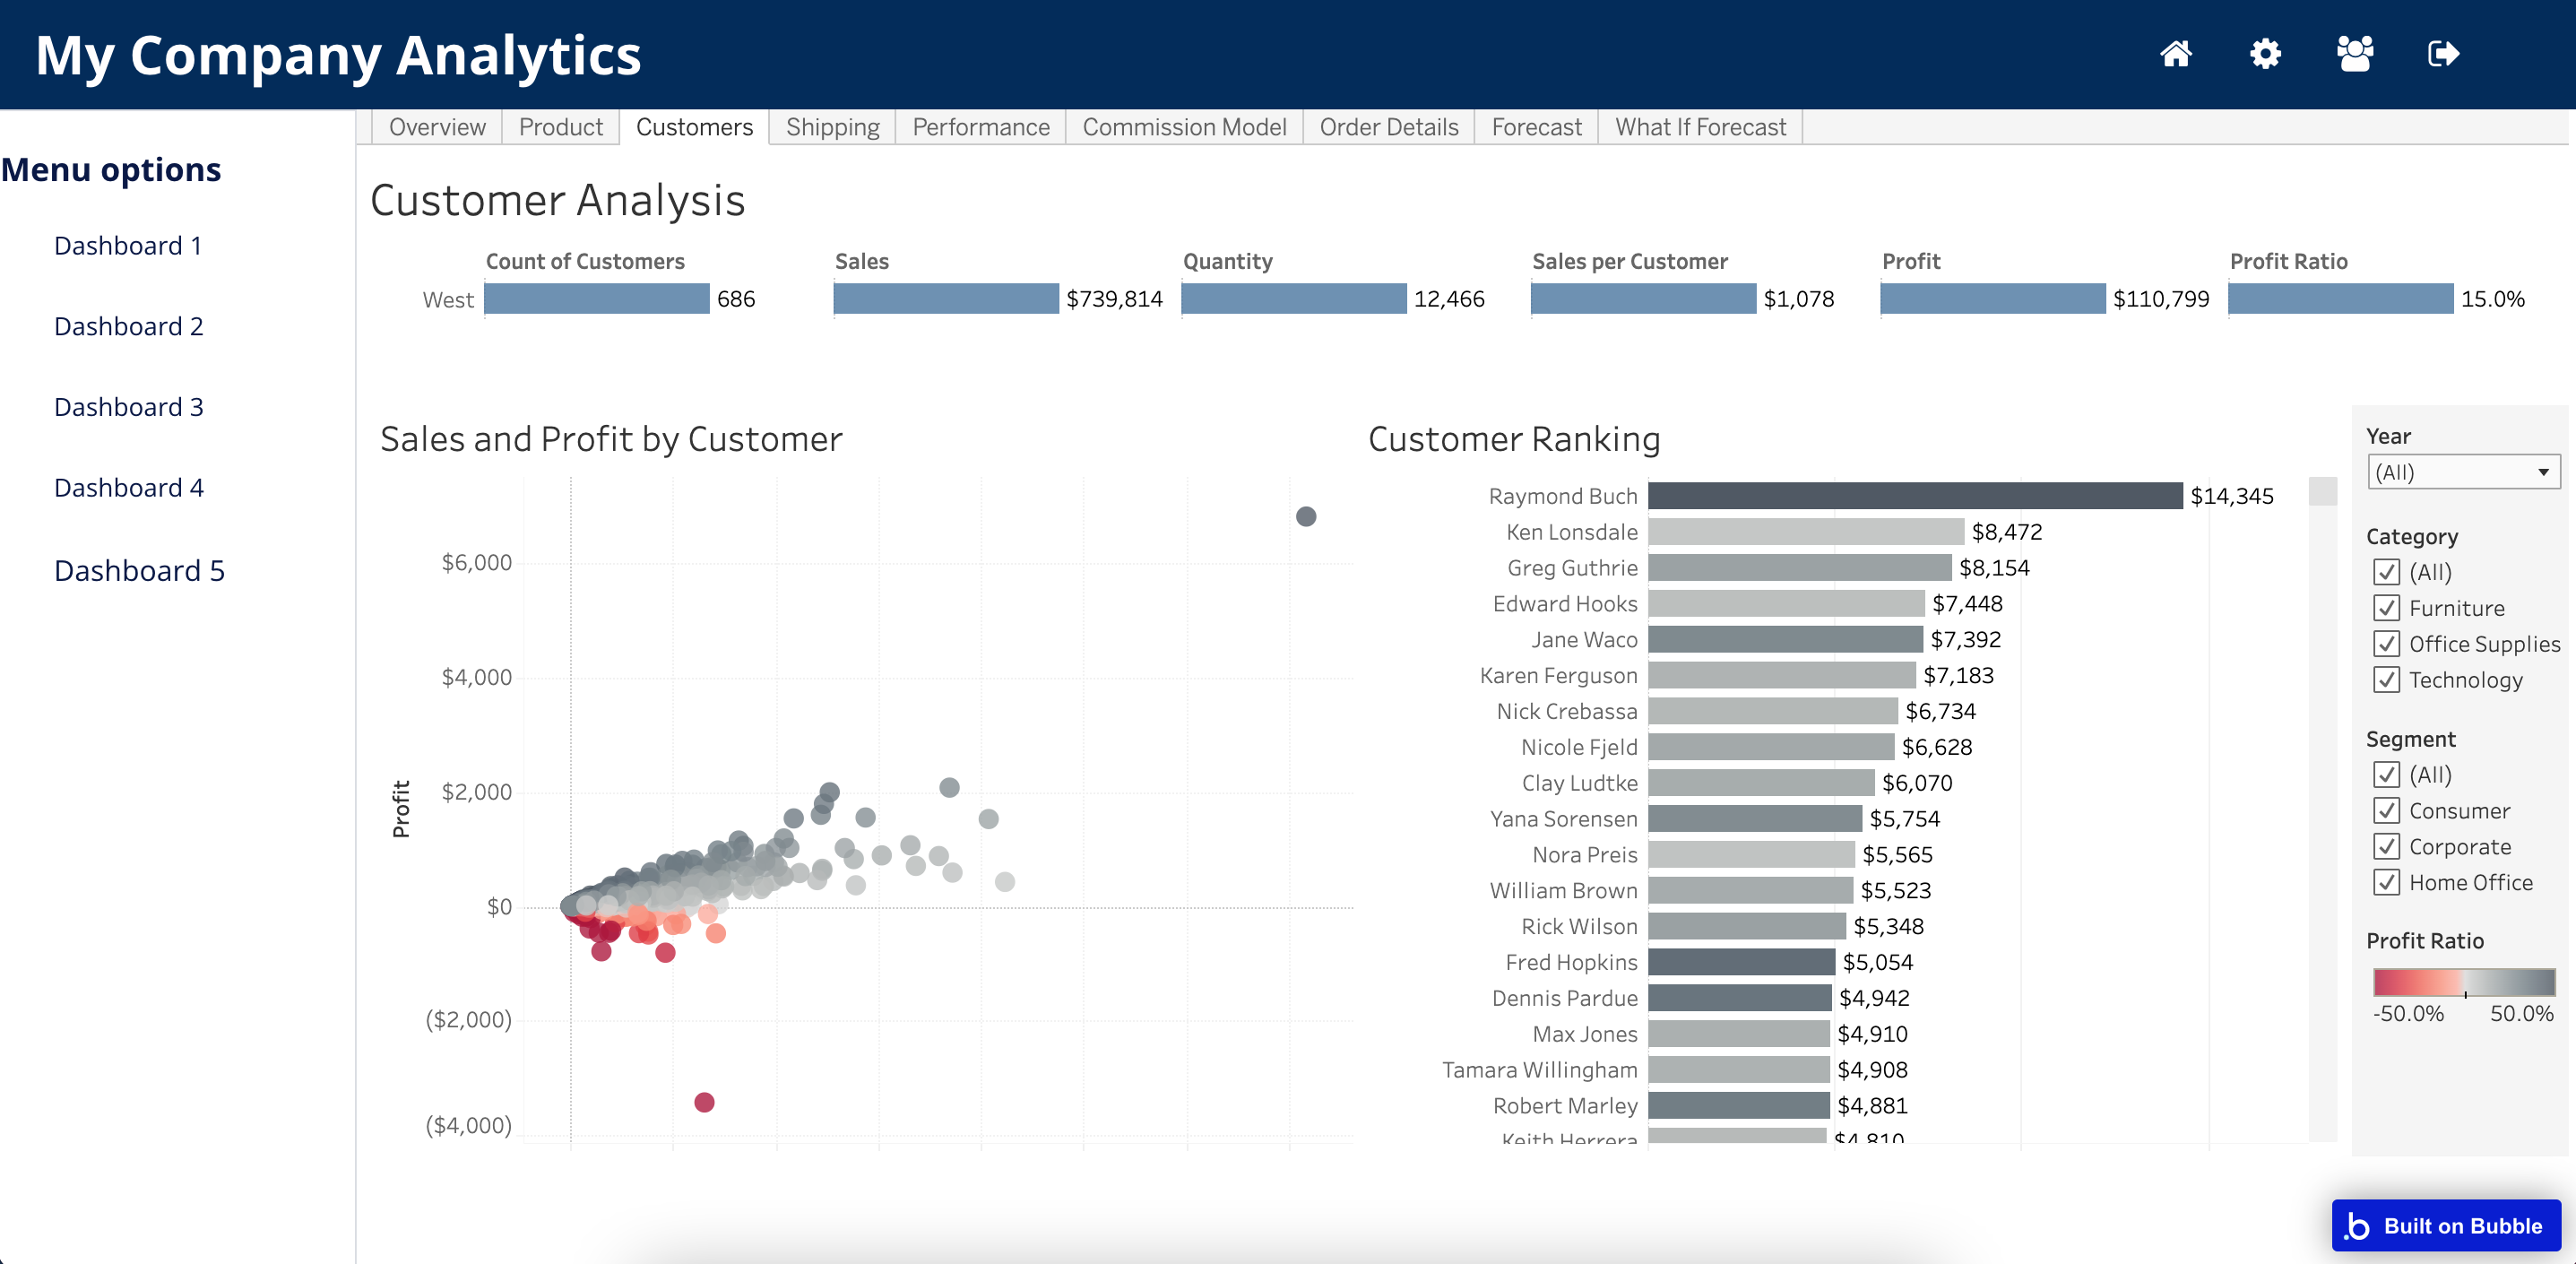The image size is (2576, 1264).
Task: Click the Profit Ratio color legend bar
Action: tap(2463, 982)
